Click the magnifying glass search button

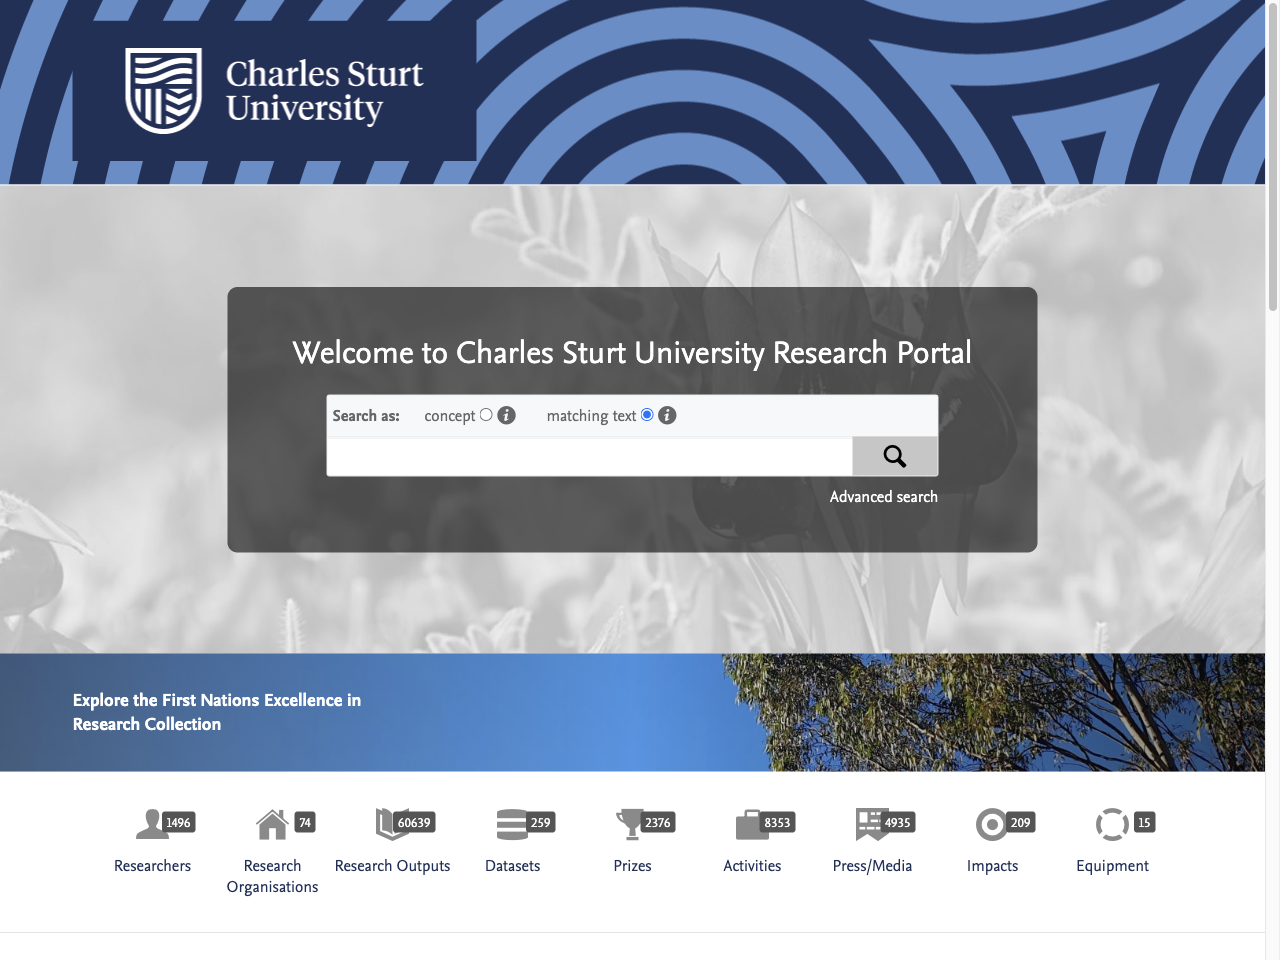tap(895, 456)
